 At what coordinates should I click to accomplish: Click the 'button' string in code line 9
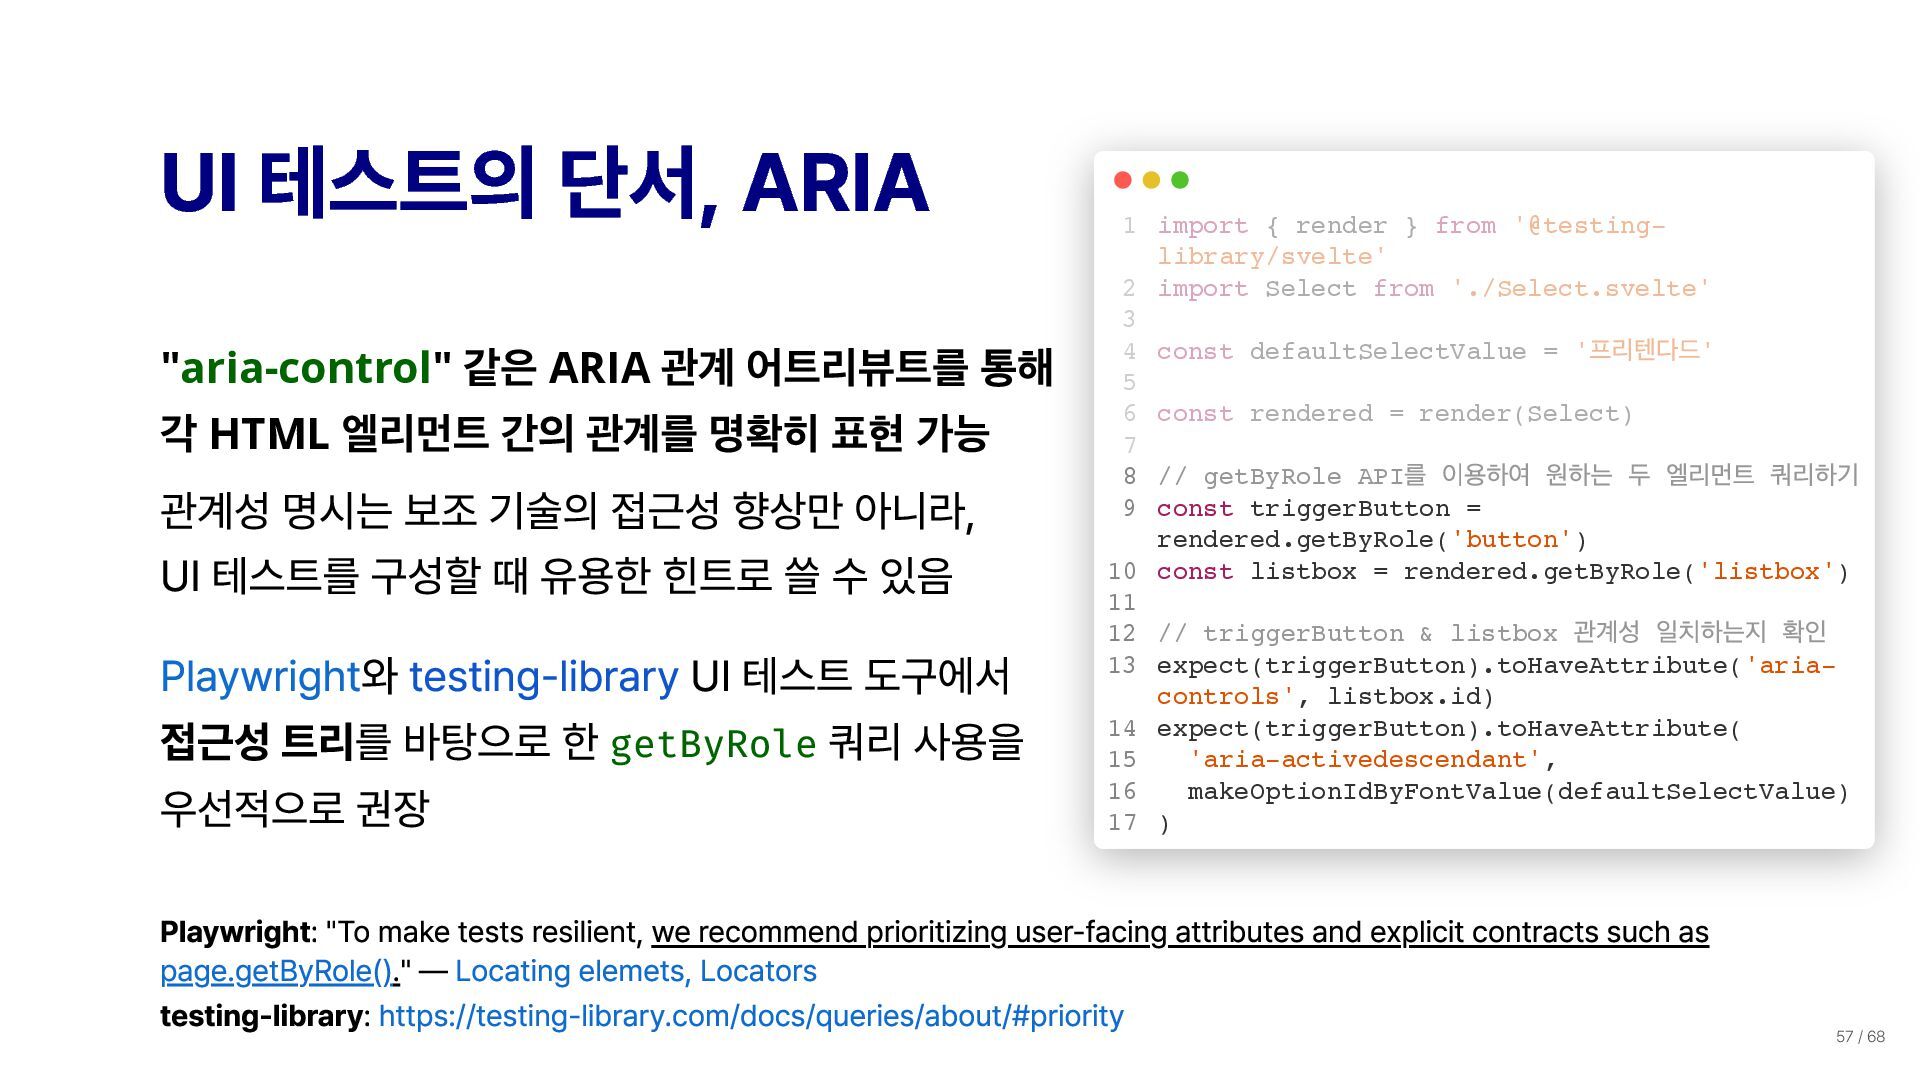[x=1512, y=540]
